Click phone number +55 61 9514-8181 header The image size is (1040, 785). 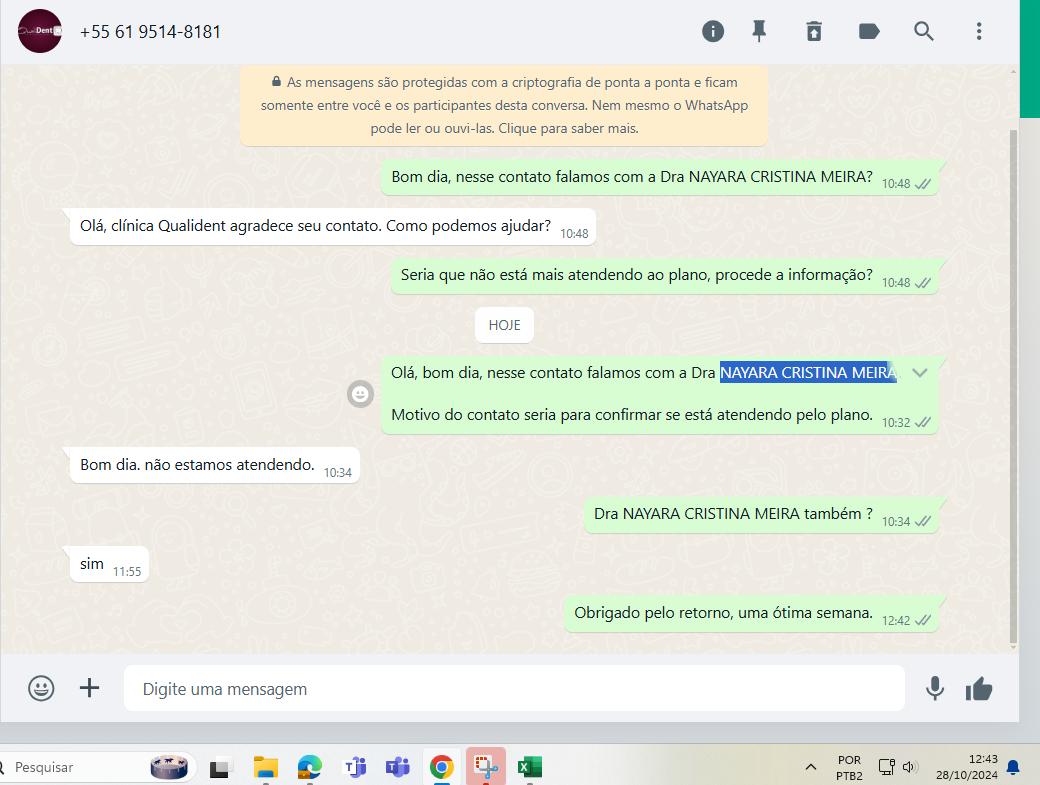(150, 32)
